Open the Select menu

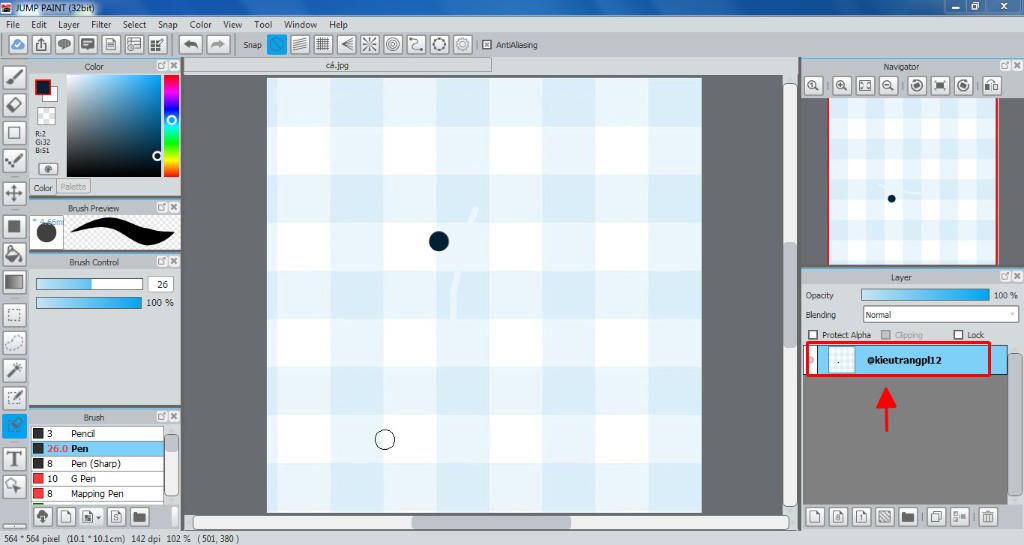click(x=135, y=24)
